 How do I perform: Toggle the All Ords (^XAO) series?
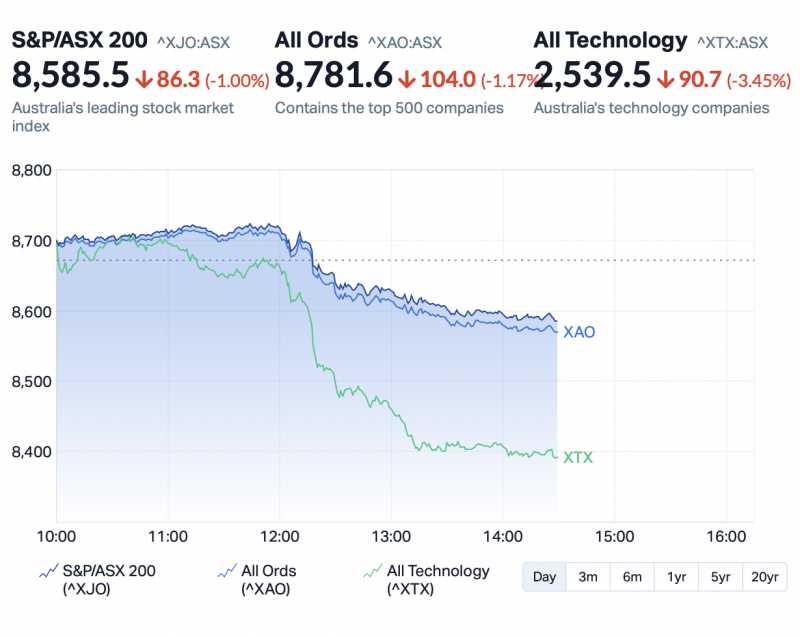pos(268,580)
